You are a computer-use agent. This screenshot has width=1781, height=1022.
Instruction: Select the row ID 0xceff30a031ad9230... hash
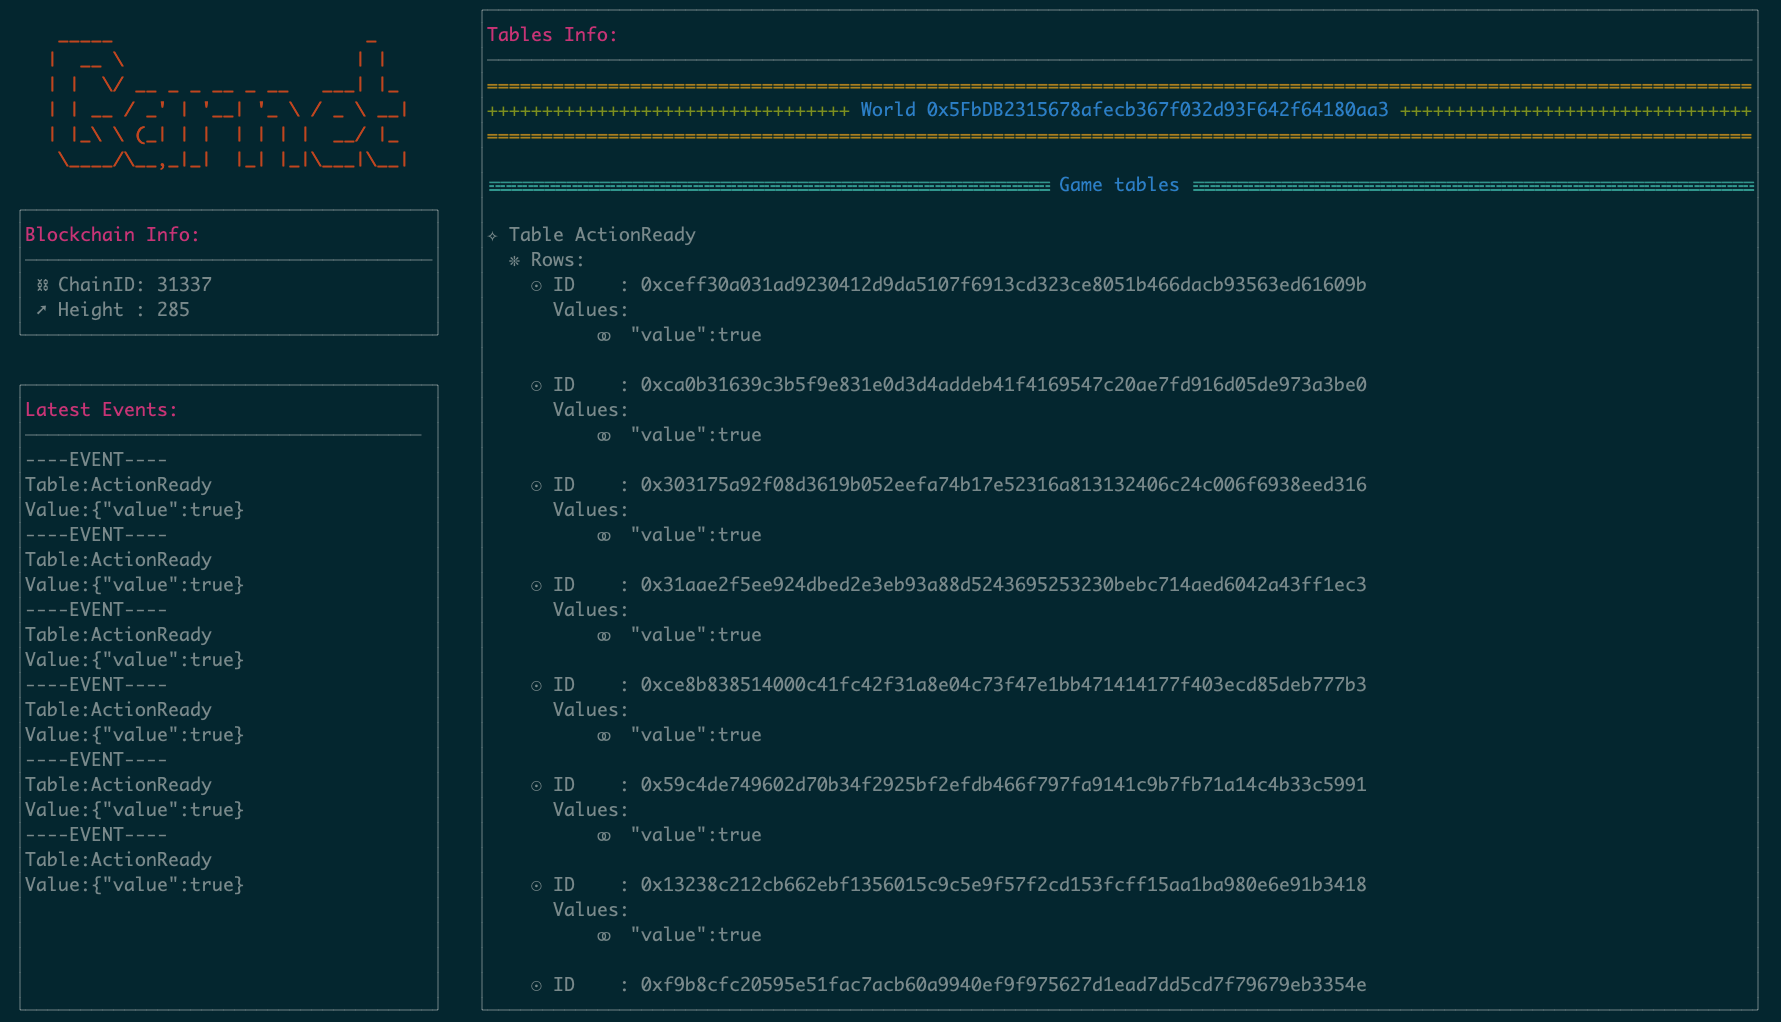(x=1003, y=285)
